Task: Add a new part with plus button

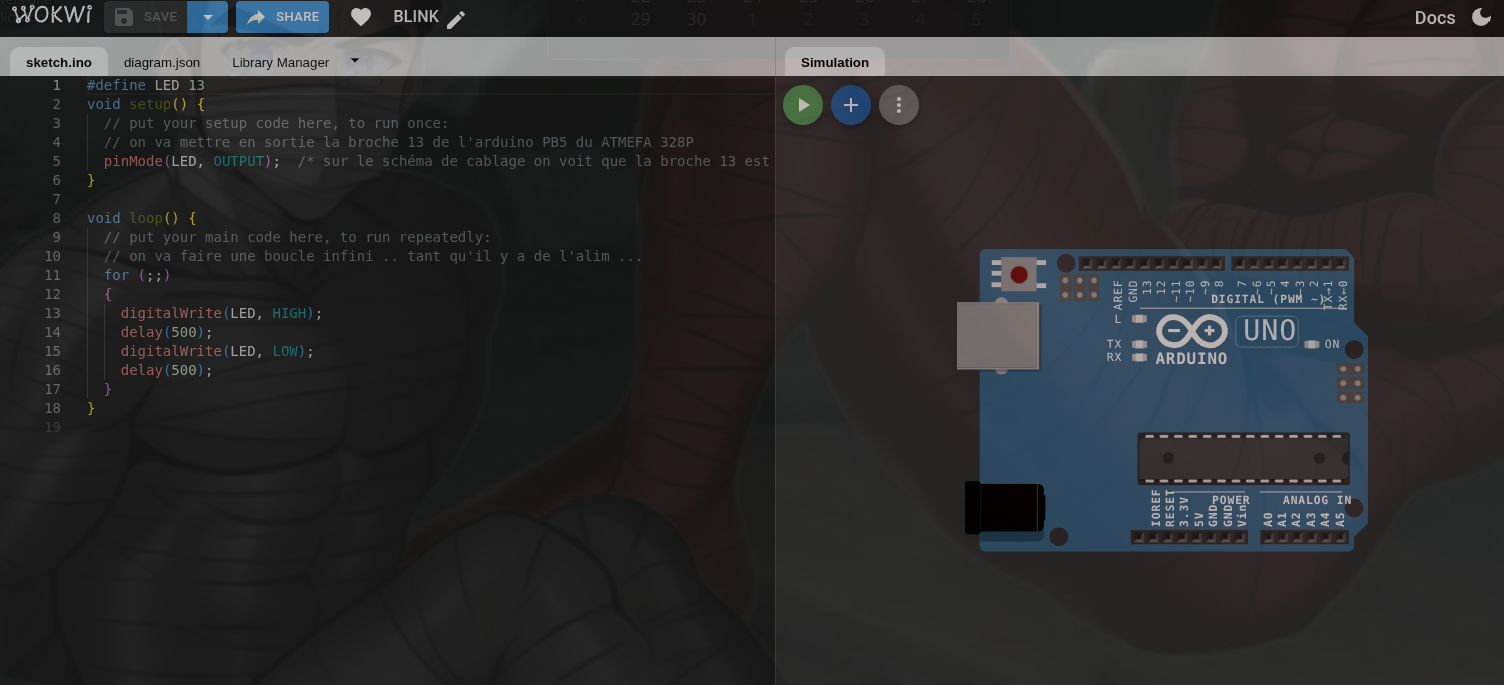Action: (851, 105)
